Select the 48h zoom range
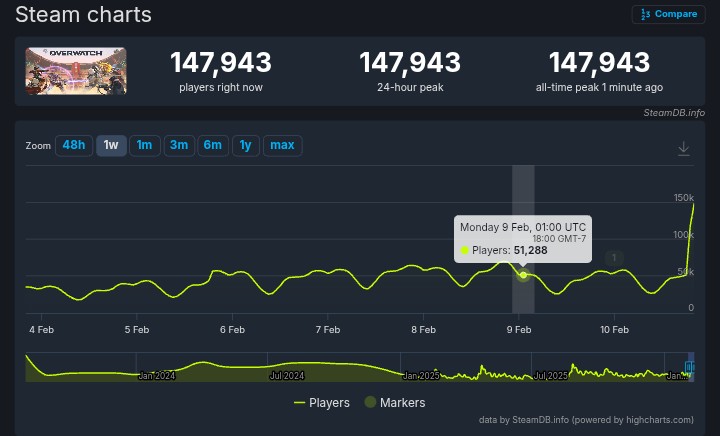Viewport: 720px width, 436px height. click(74, 145)
